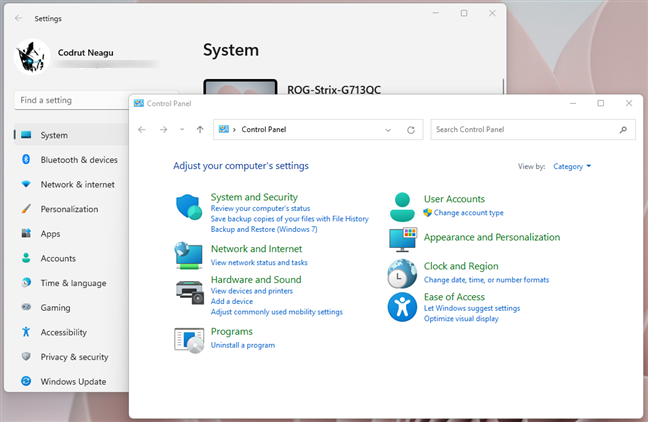This screenshot has height=422, width=648.
Task: Click Appearance and Personalization monitor icon
Action: click(403, 240)
